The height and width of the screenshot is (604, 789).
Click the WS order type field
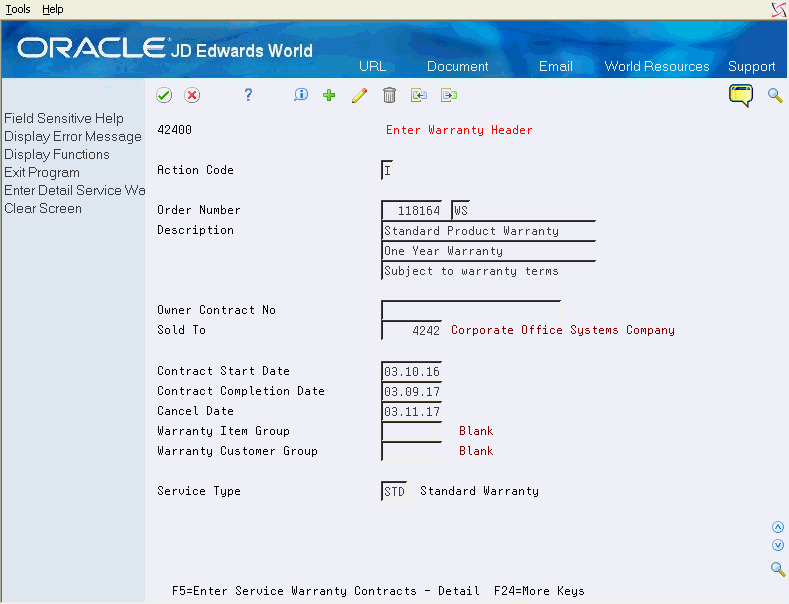pos(460,210)
